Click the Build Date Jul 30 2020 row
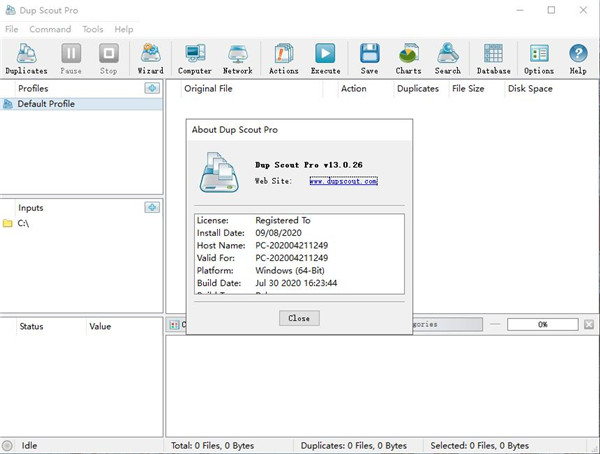Viewport: 600px width, 454px height. [299, 283]
